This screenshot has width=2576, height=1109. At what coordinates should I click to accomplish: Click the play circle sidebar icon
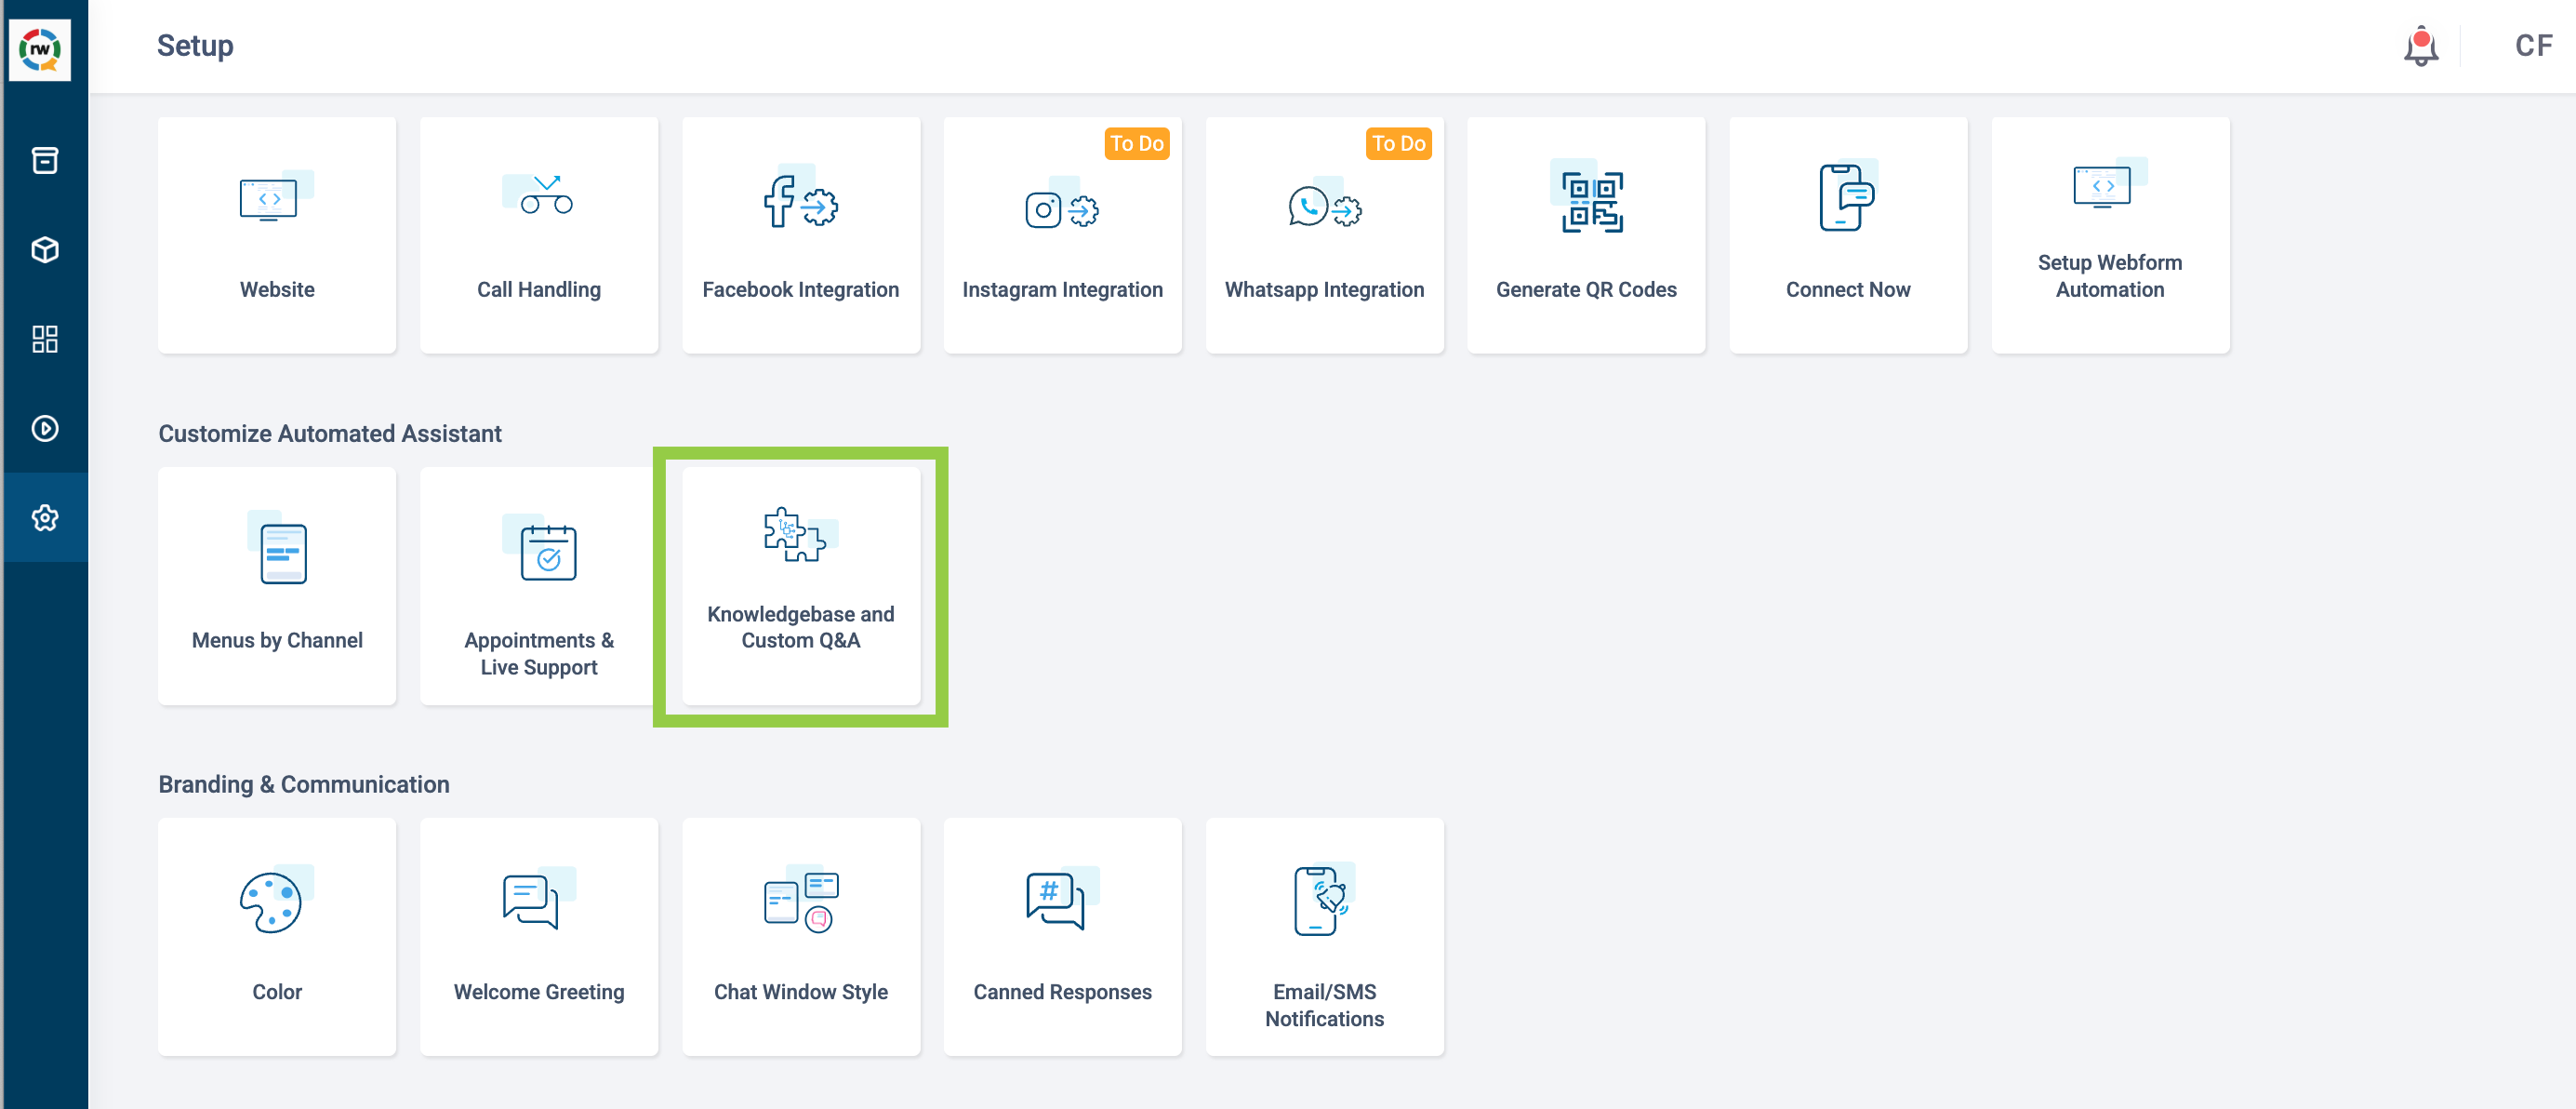pos(45,428)
